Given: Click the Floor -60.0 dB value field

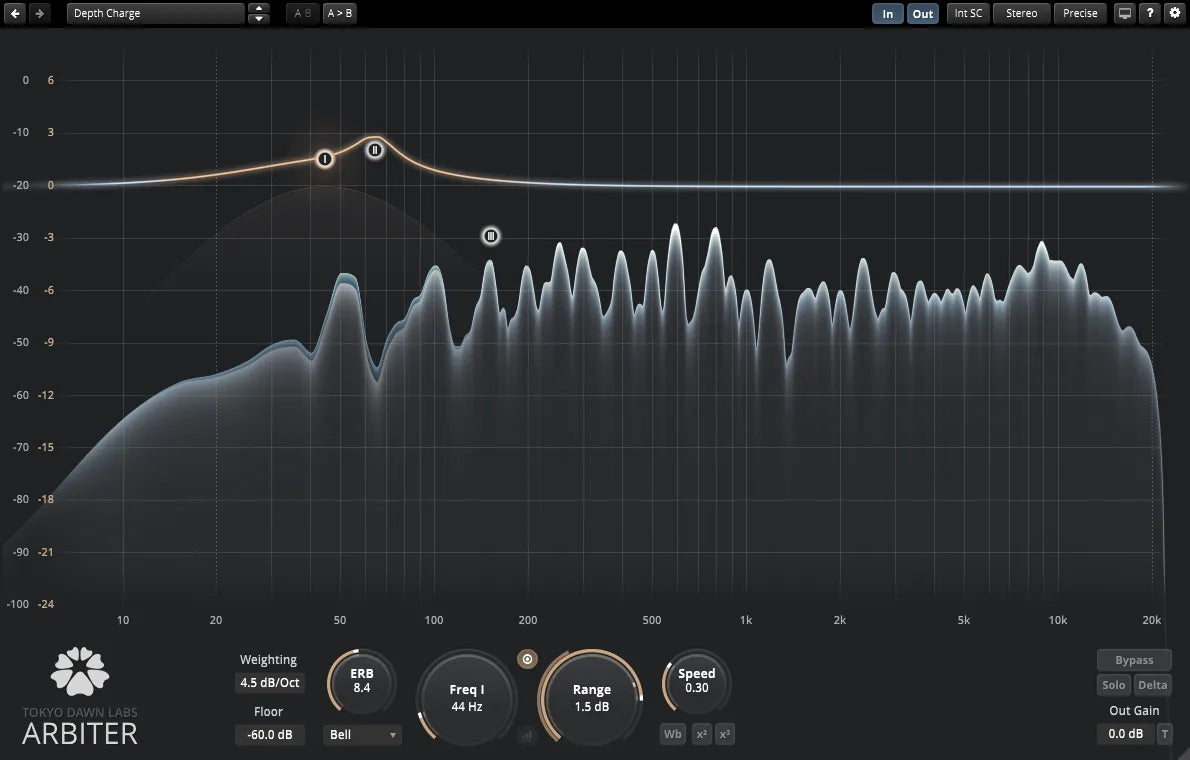Looking at the screenshot, I should pyautogui.click(x=269, y=735).
